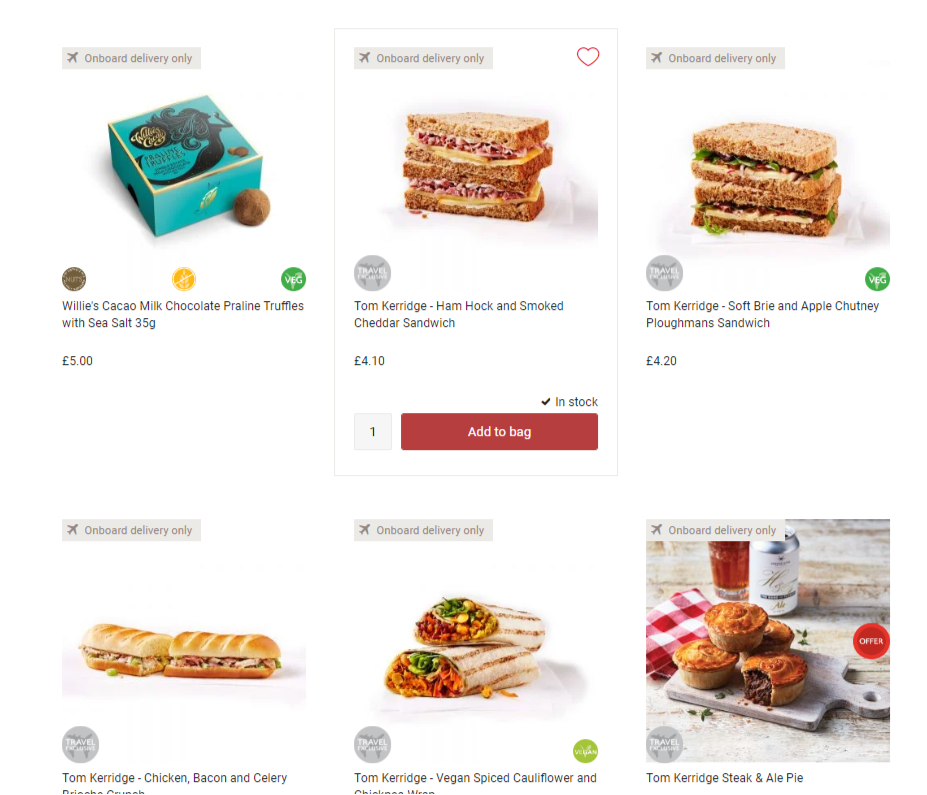The image size is (927, 795).
Task: Click the red OFFER badge on pie image
Action: 871,641
